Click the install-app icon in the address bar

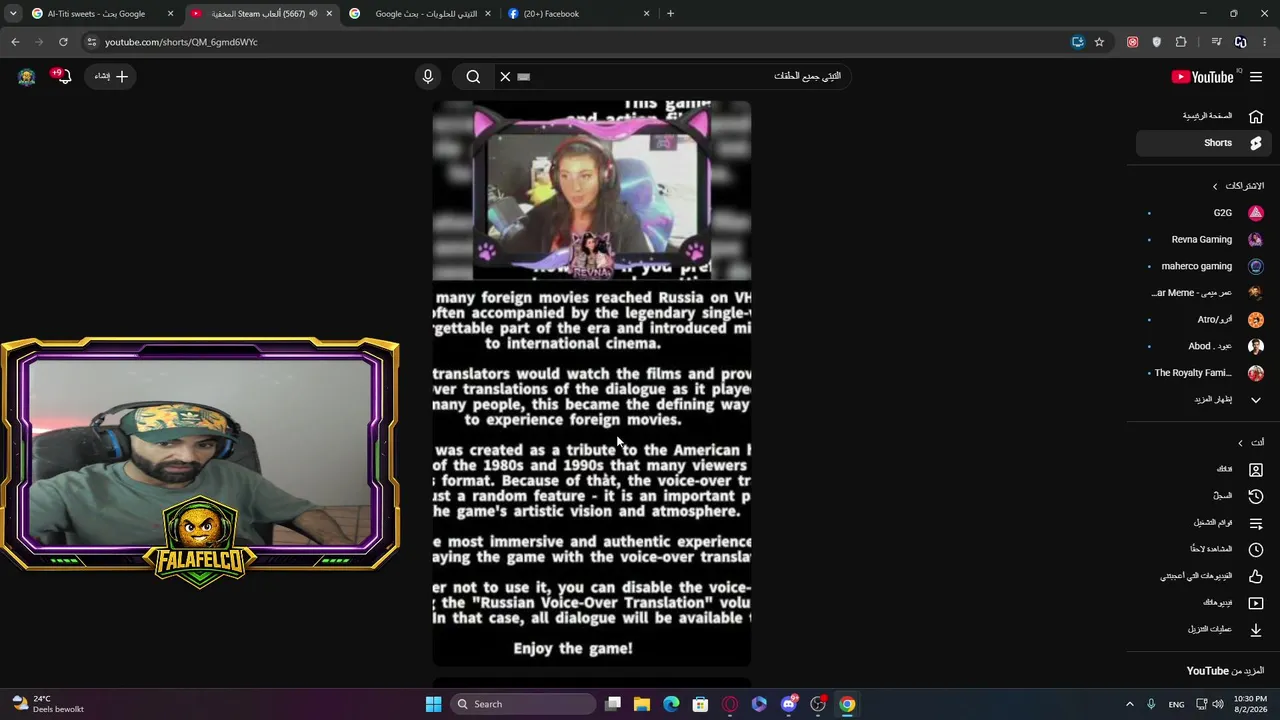1077,42
